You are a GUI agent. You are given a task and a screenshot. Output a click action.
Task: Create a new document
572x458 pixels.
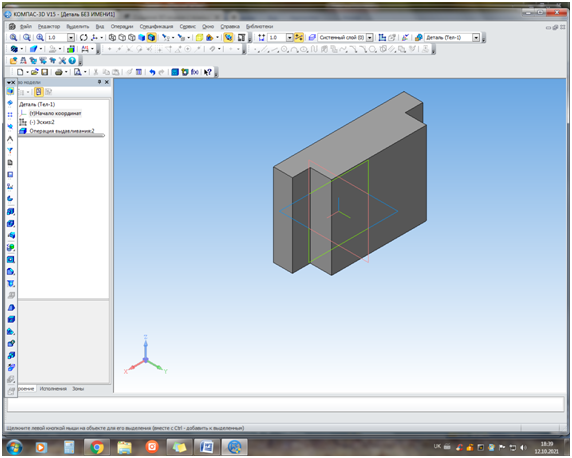pos(20,72)
